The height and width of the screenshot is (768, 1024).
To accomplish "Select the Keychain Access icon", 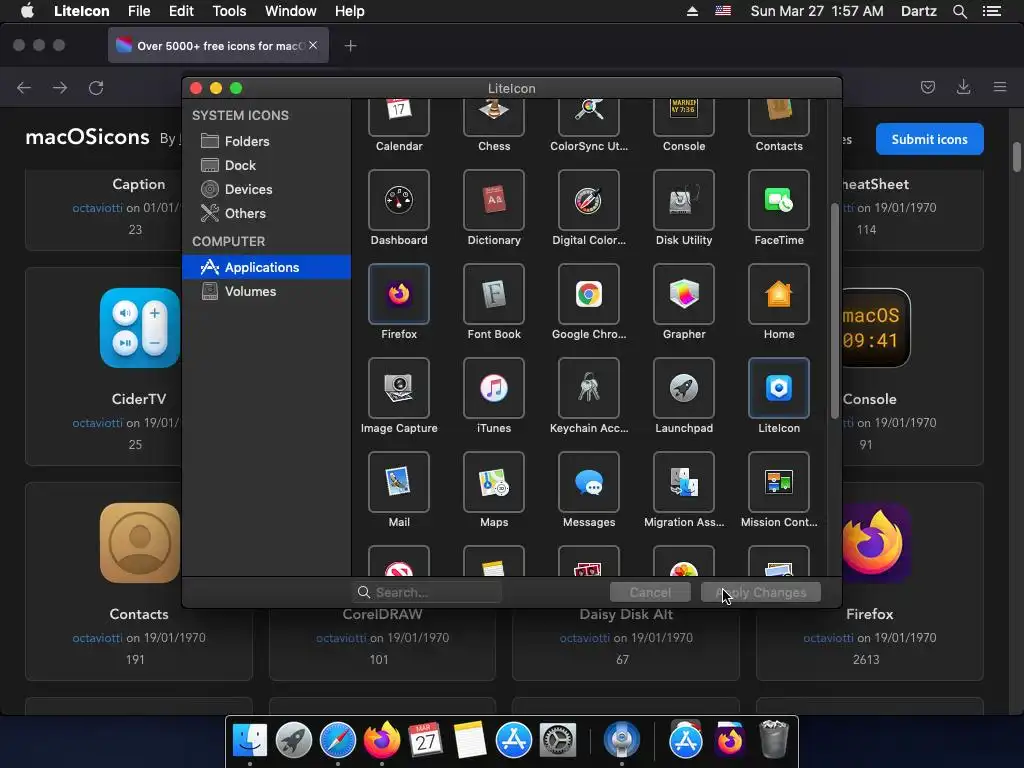I will 589,388.
